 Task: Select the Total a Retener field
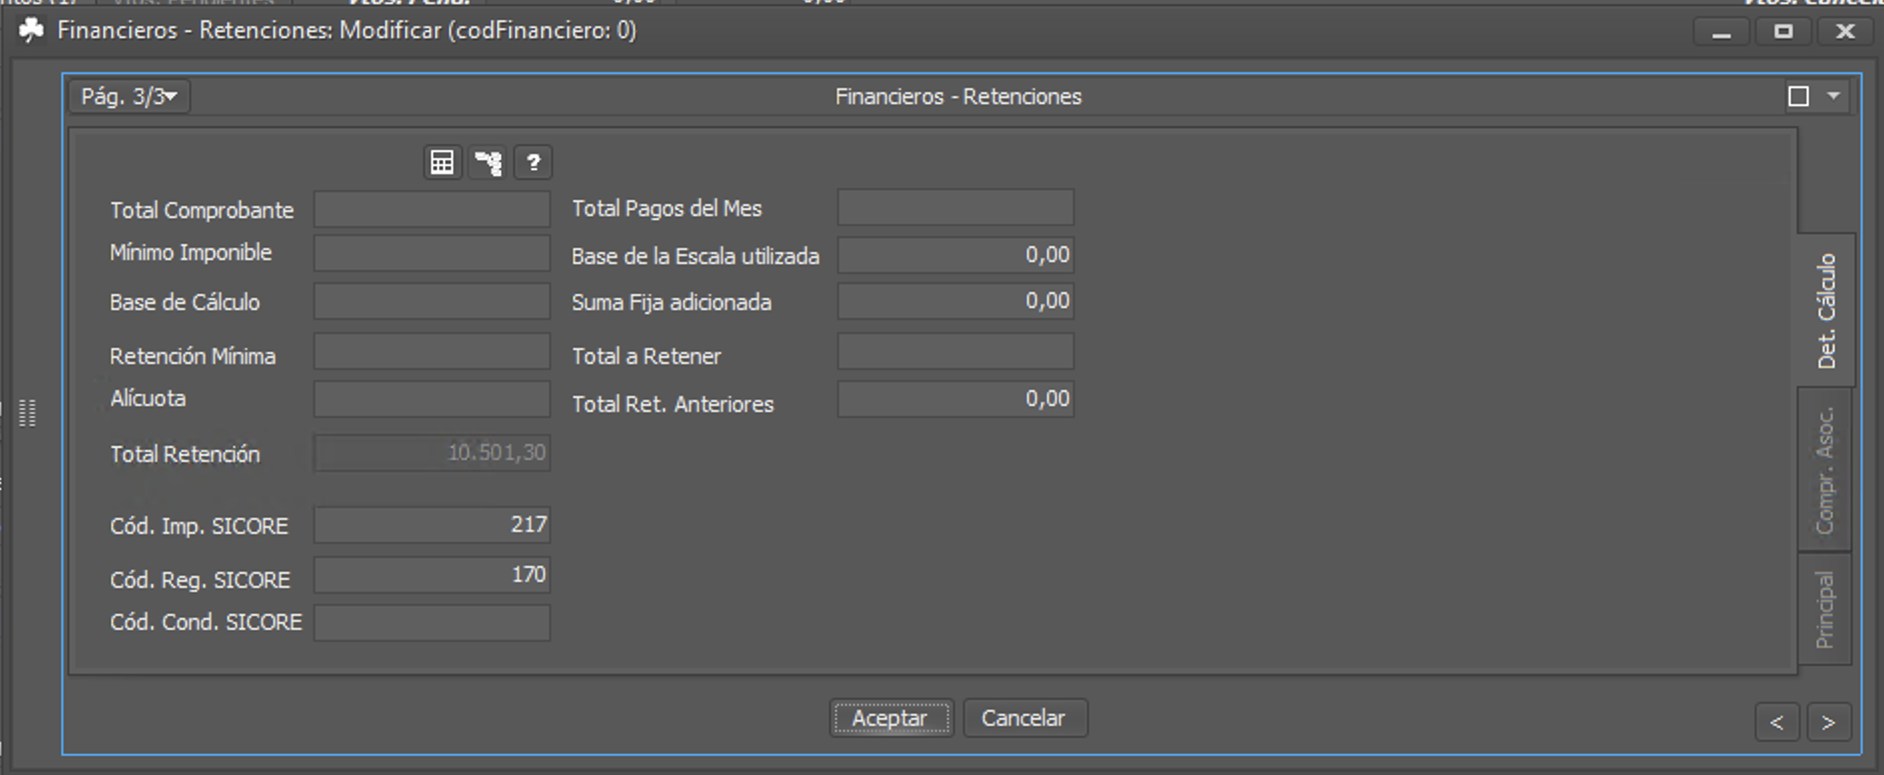click(x=955, y=352)
